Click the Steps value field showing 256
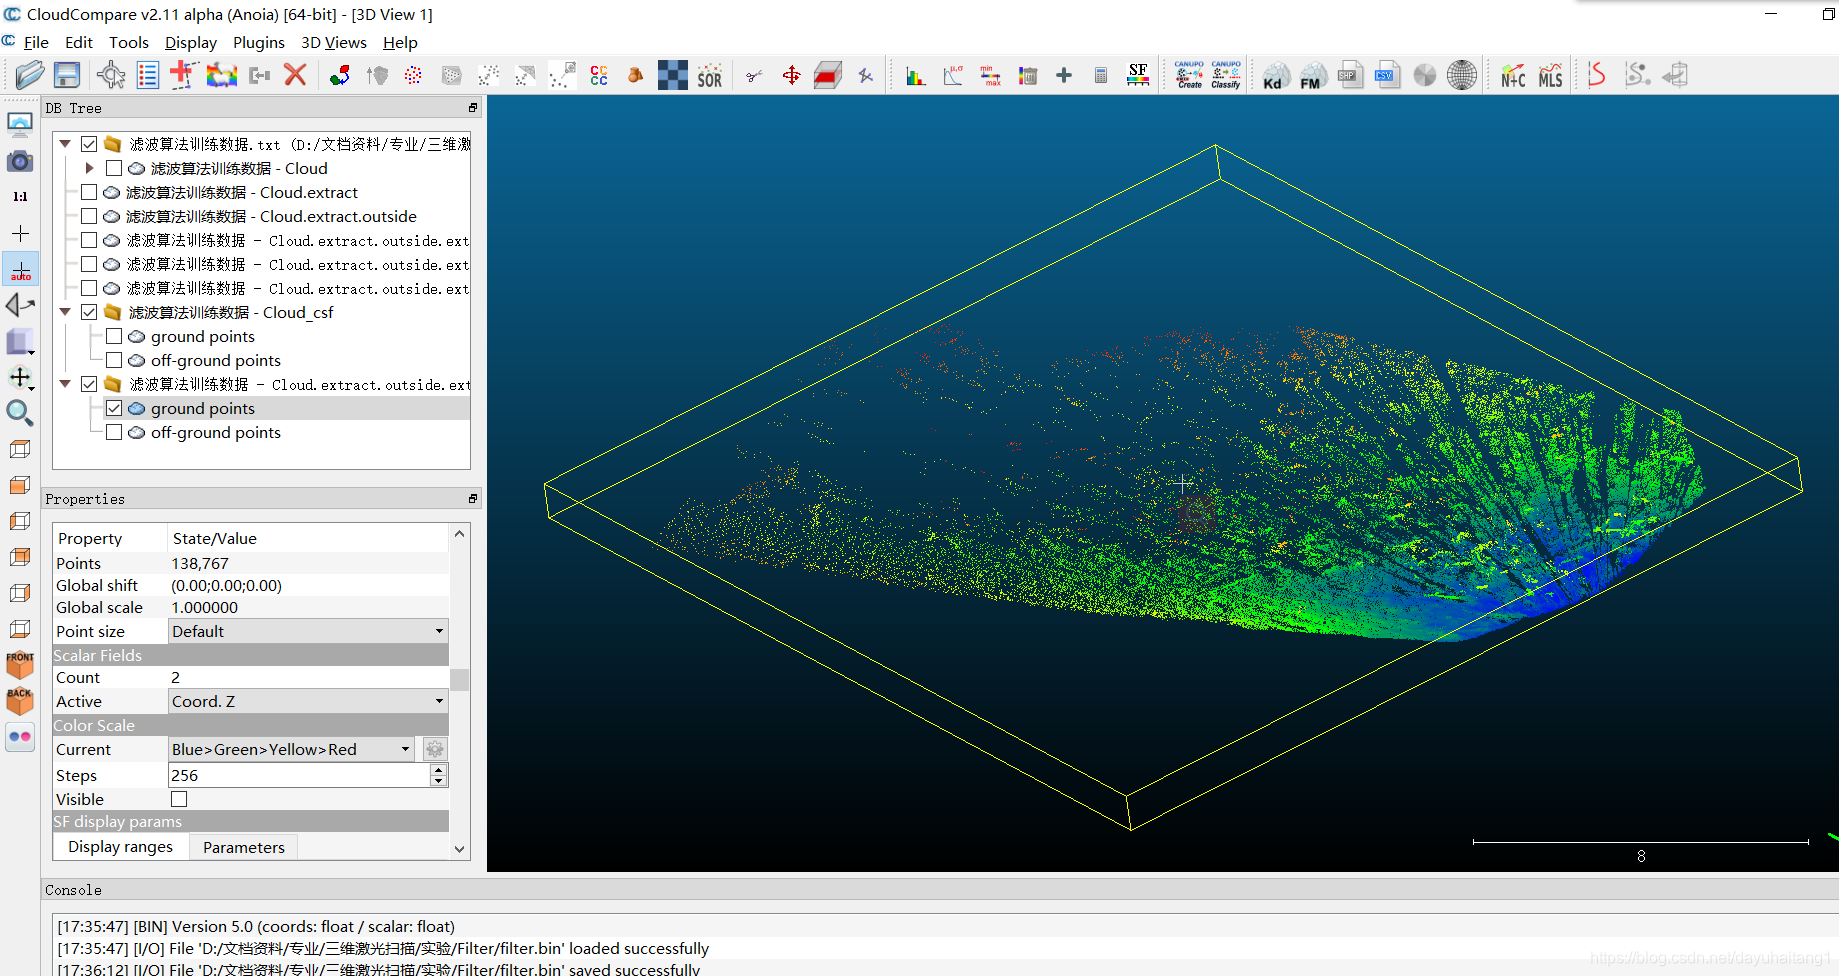 click(x=299, y=775)
